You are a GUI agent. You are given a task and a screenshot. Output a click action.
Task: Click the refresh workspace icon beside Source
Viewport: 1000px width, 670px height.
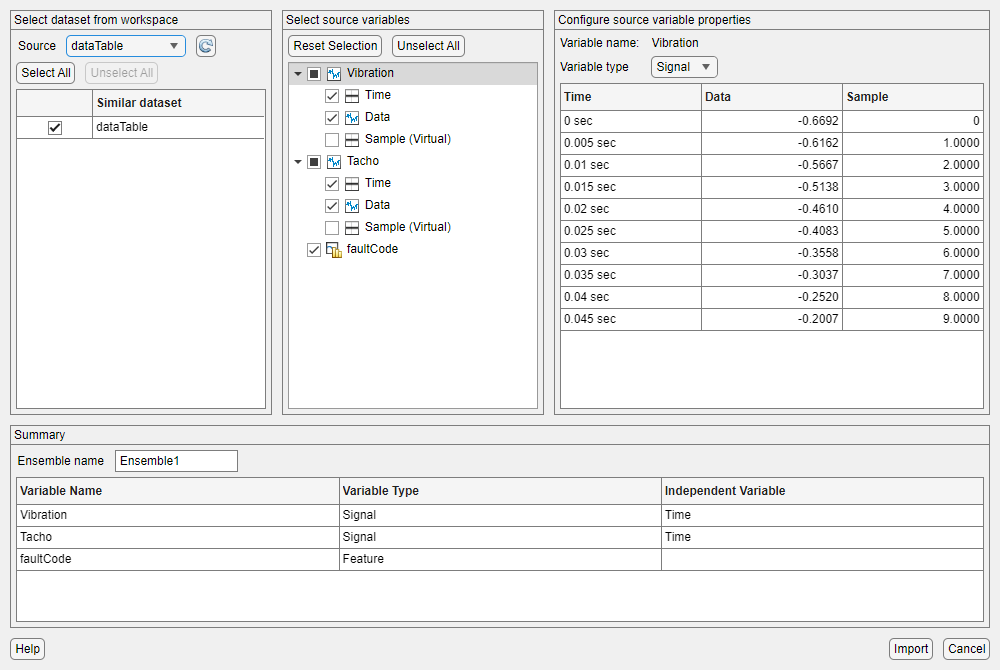coord(206,46)
